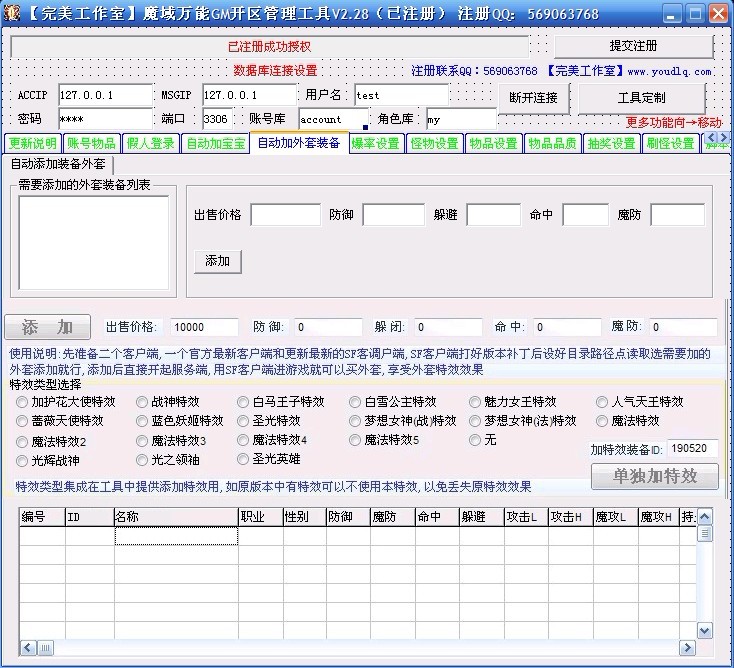Click the 用户名 text field
The width and height of the screenshot is (734, 668).
(x=400, y=95)
